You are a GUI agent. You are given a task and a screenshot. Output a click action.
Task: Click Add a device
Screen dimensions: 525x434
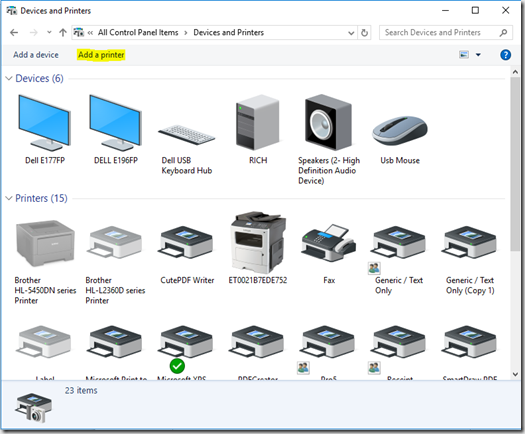(x=36, y=55)
